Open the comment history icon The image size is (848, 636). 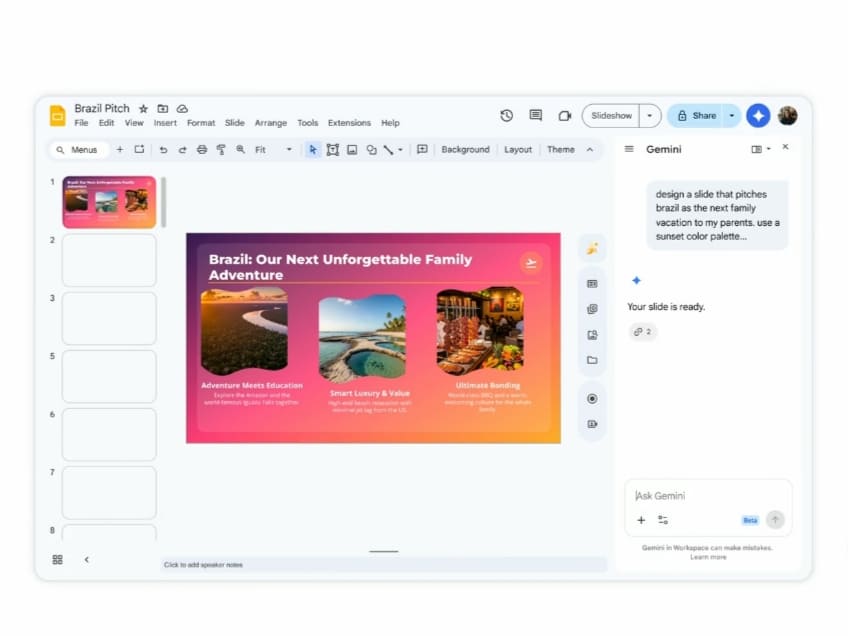[534, 115]
